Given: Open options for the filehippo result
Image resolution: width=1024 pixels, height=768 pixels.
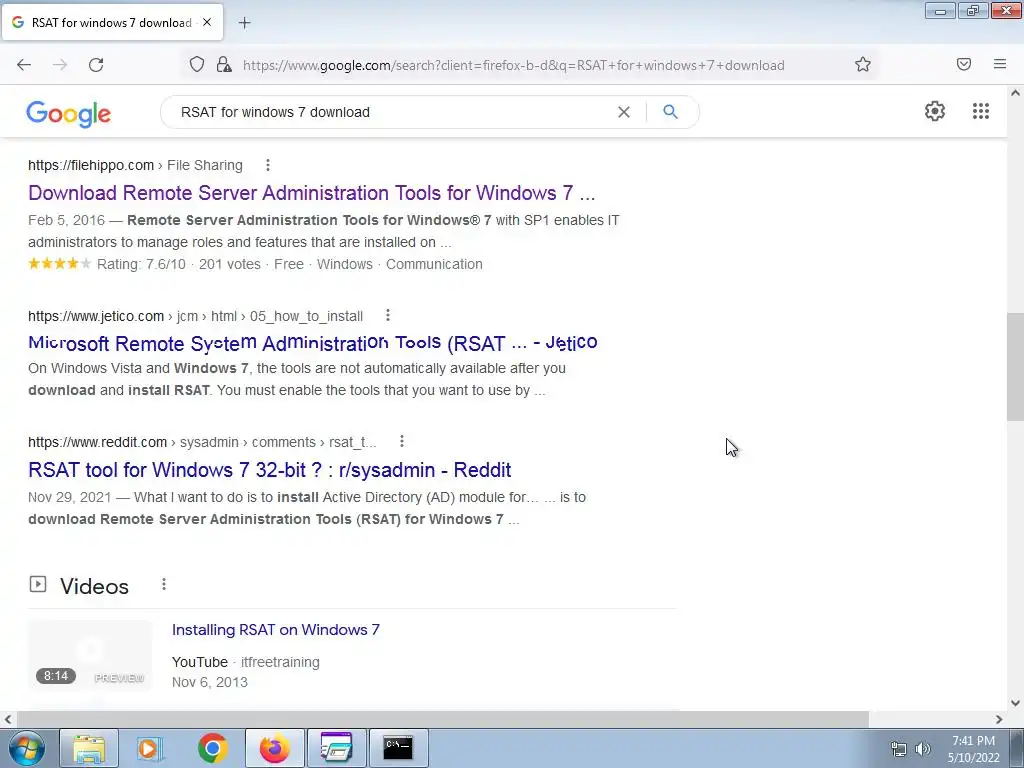Looking at the screenshot, I should [268, 165].
